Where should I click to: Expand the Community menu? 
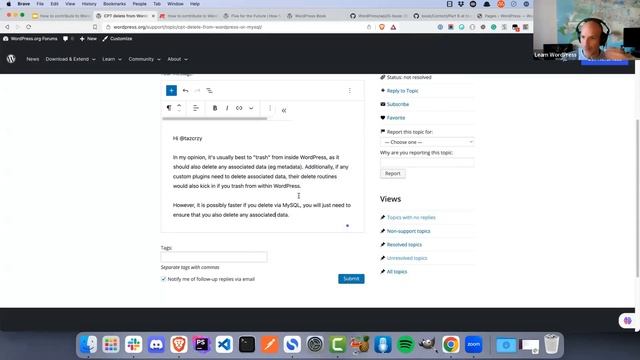(144, 59)
